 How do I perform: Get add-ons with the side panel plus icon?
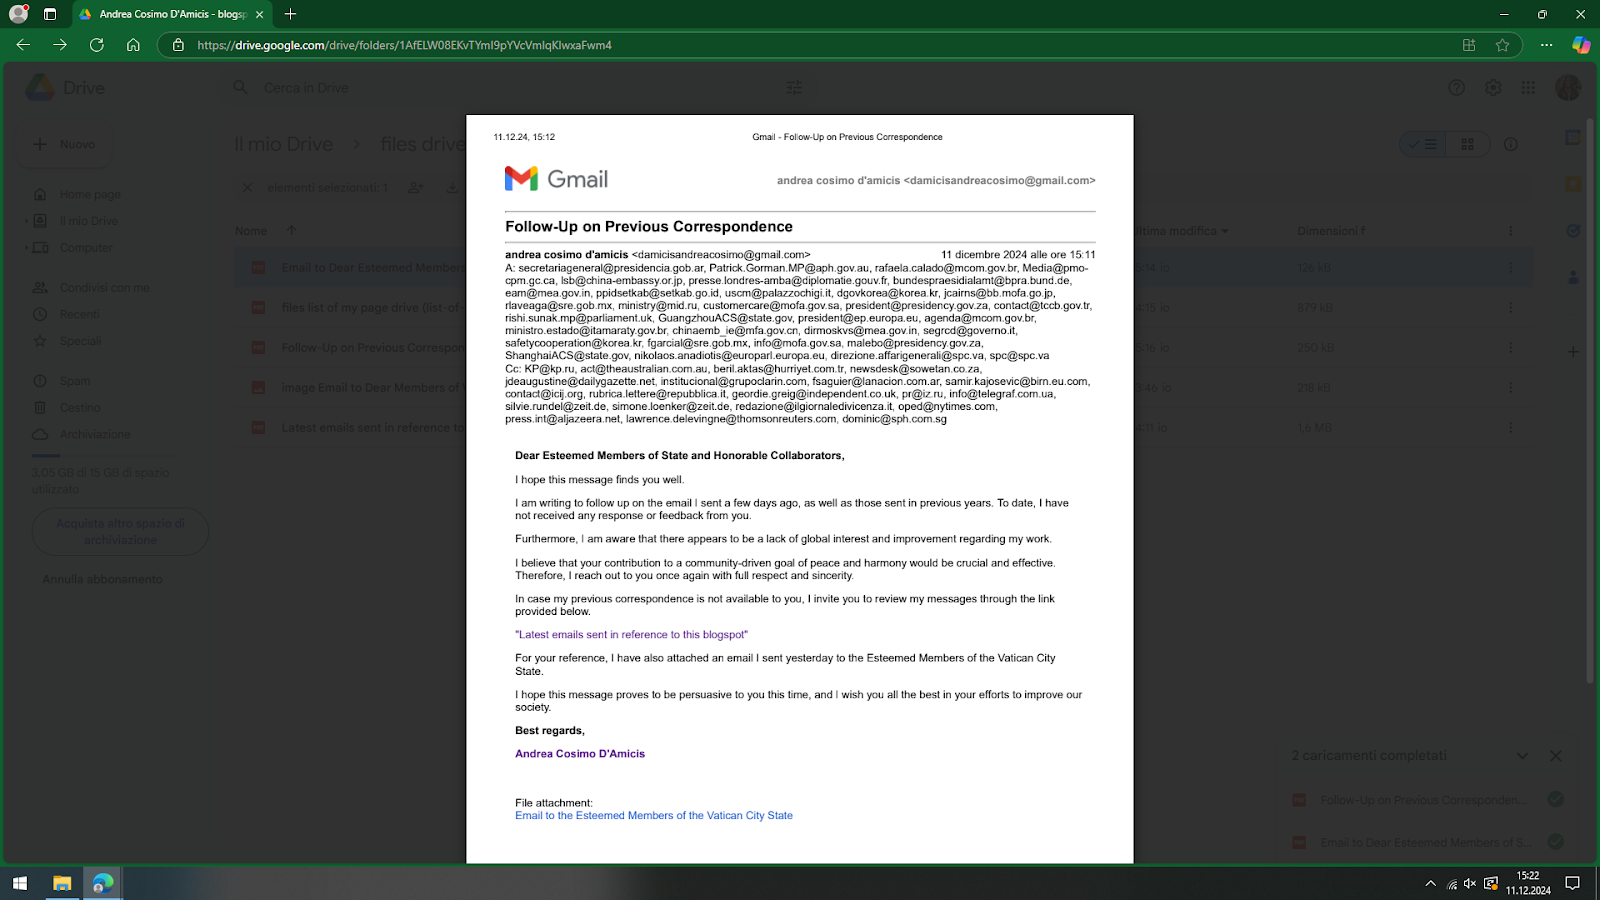coord(1573,352)
